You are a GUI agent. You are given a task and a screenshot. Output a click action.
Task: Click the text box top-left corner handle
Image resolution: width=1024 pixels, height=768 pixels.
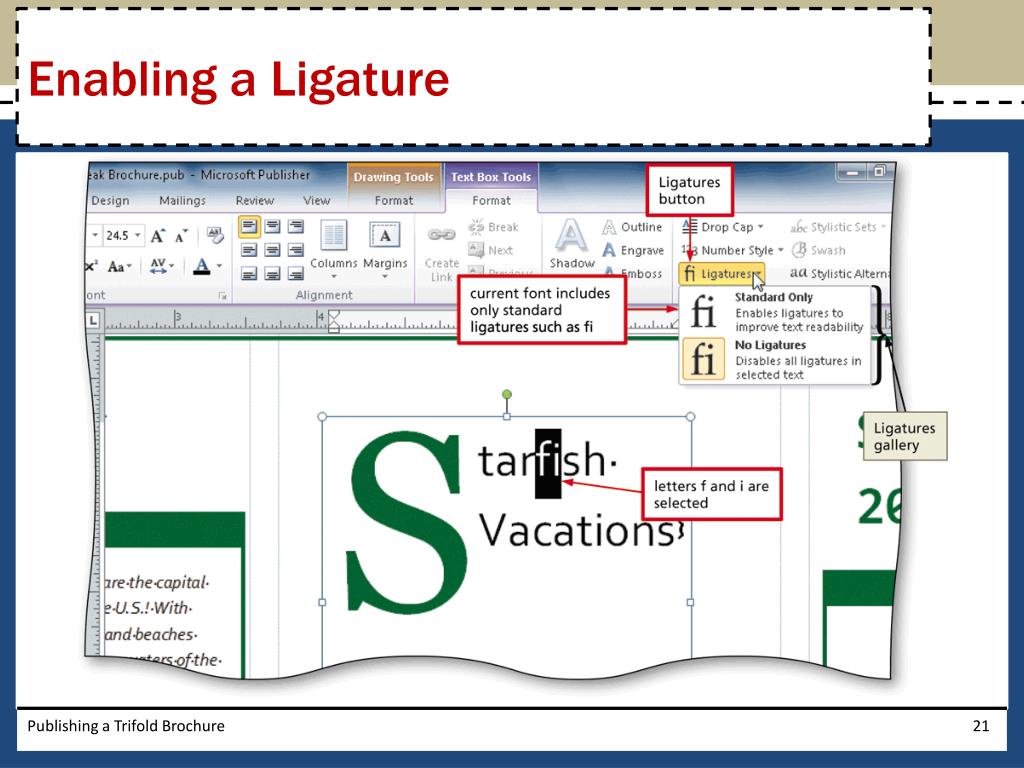click(322, 417)
